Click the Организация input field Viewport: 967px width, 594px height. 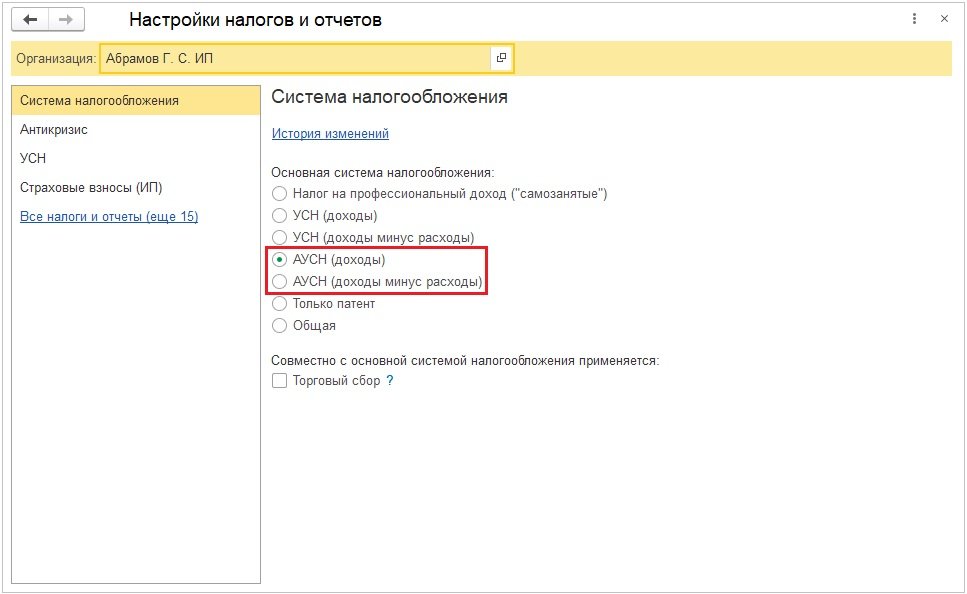[x=295, y=59]
